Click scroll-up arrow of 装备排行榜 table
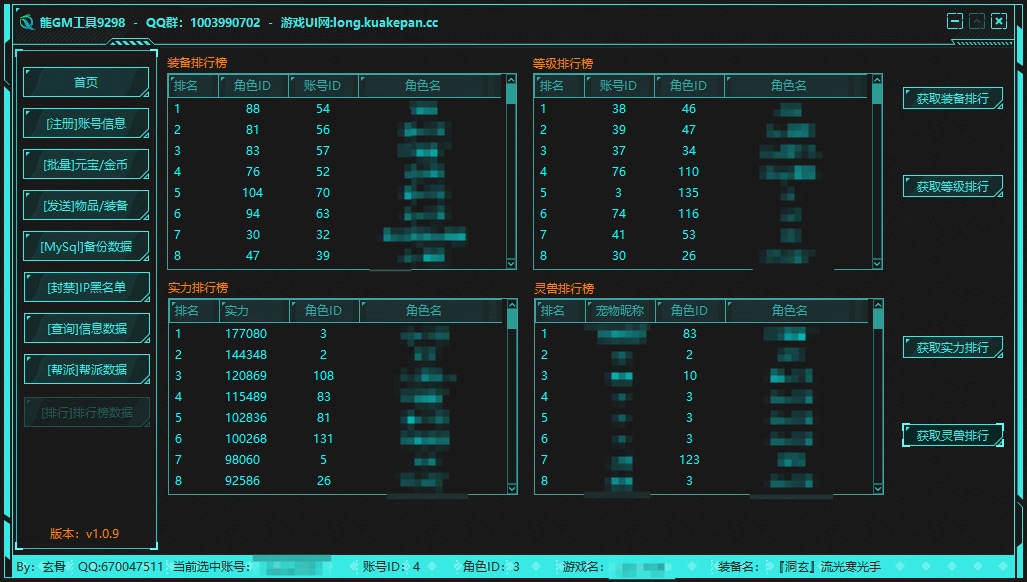This screenshot has width=1027, height=582. 511,80
